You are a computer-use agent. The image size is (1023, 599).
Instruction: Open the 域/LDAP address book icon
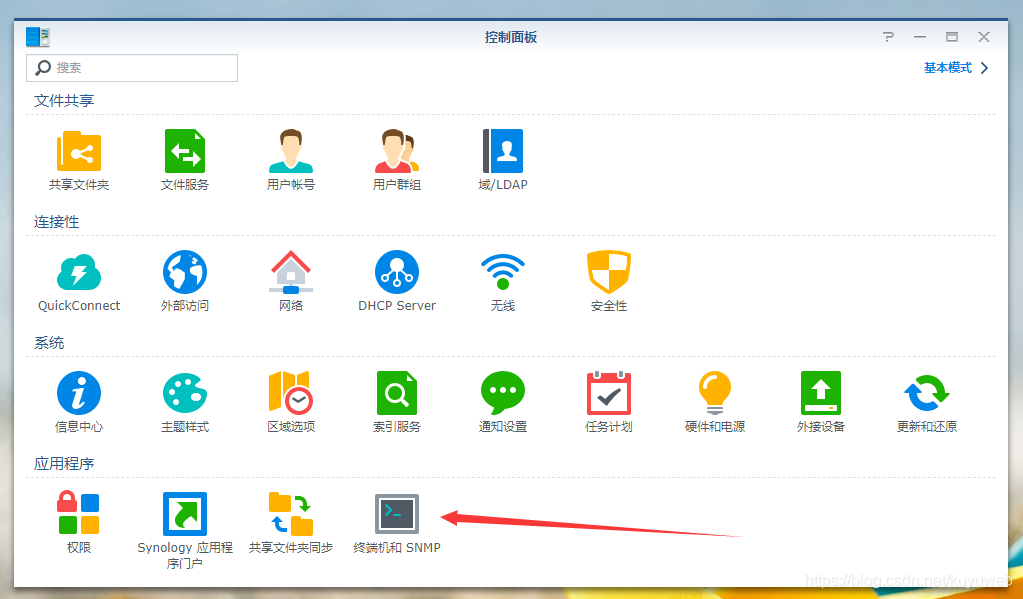coord(502,151)
